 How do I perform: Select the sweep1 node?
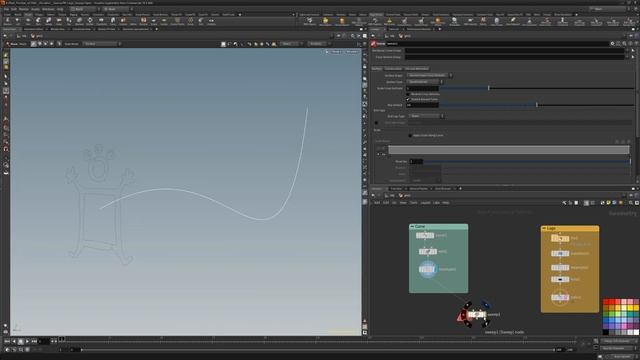point(476,314)
